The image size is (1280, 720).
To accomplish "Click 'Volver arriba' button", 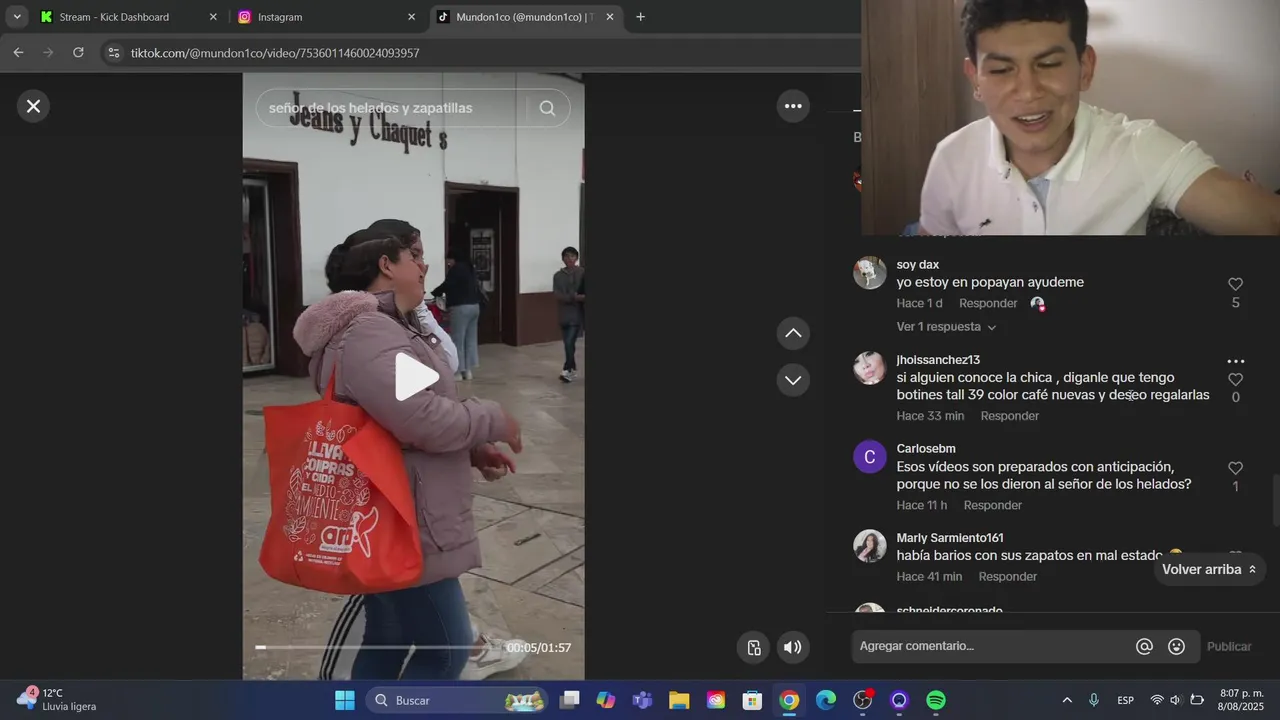I will (1209, 570).
